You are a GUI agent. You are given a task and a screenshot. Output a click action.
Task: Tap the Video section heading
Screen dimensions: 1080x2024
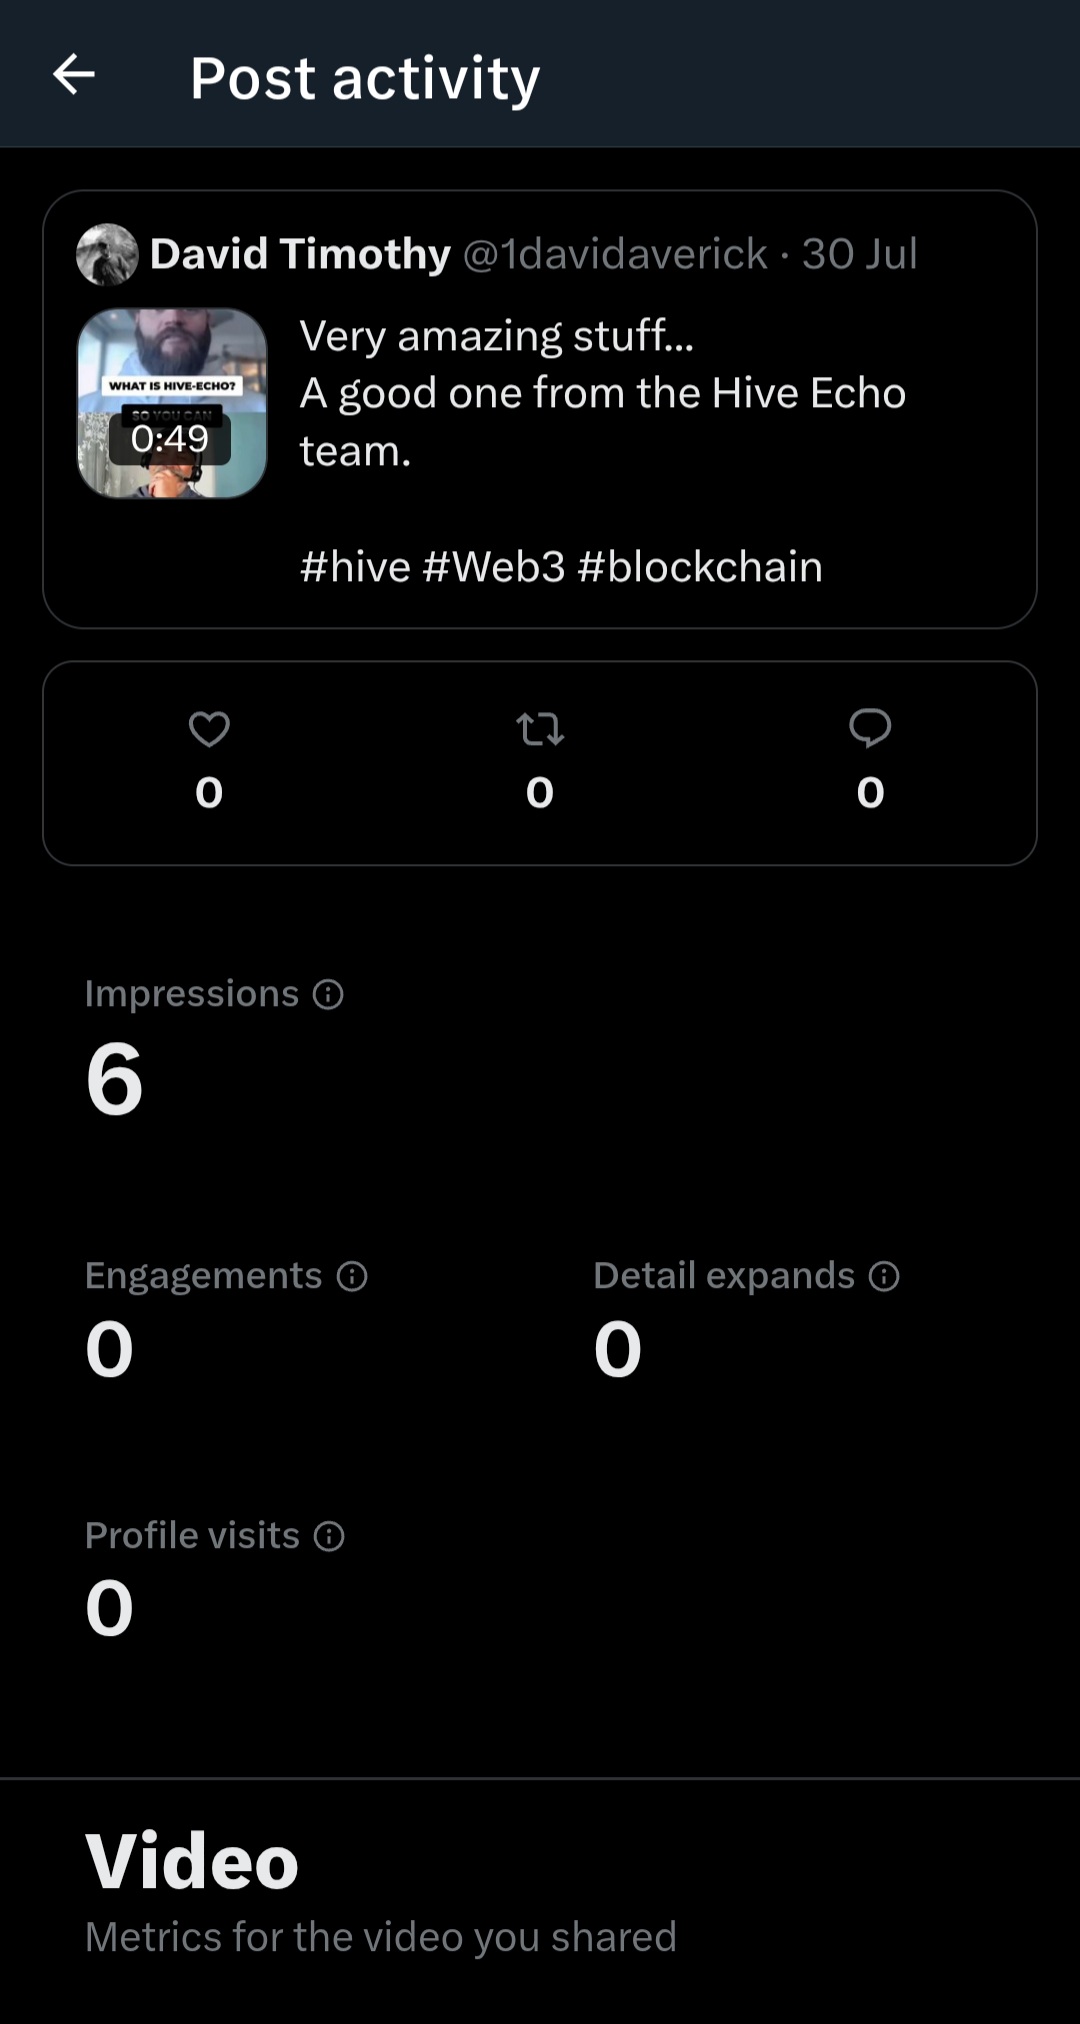[x=192, y=1861]
